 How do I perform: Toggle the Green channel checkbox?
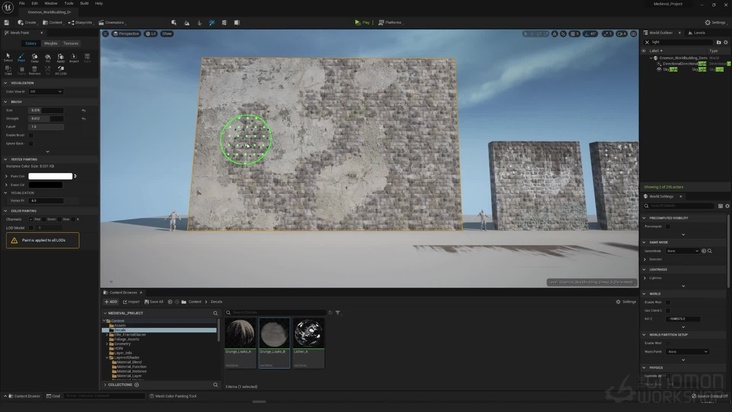(44, 219)
